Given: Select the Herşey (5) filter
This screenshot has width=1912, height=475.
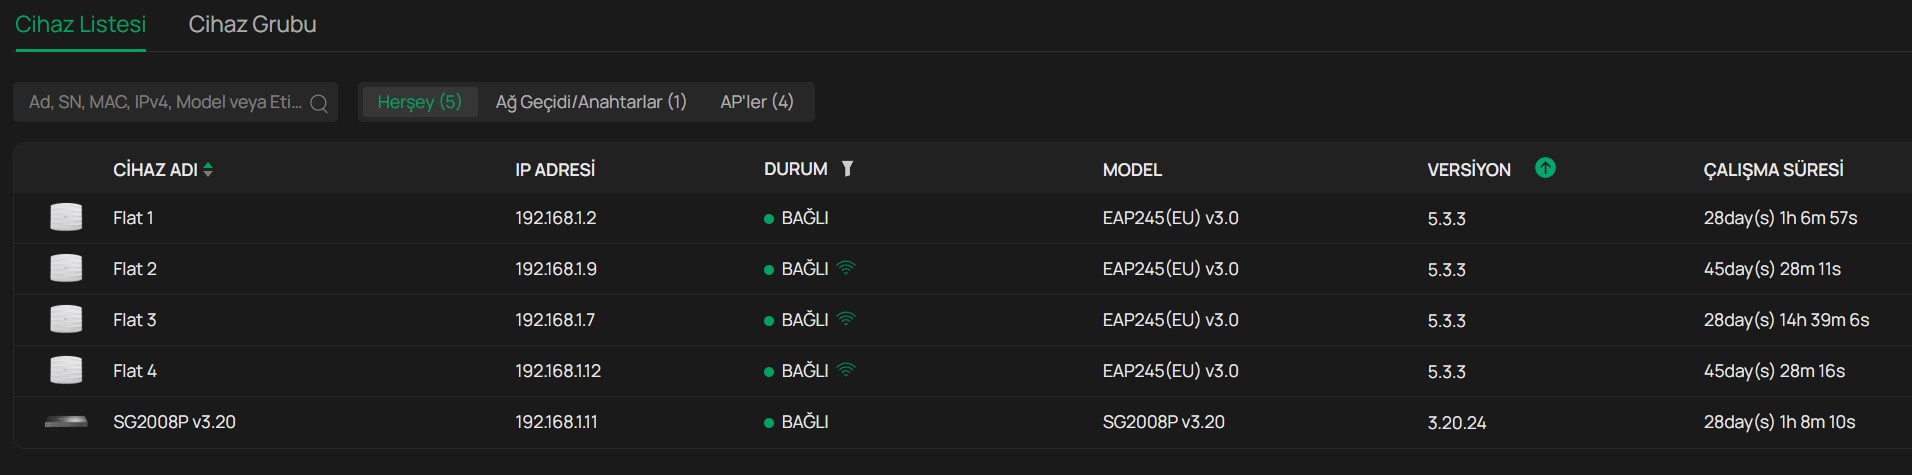Looking at the screenshot, I should click(x=420, y=102).
